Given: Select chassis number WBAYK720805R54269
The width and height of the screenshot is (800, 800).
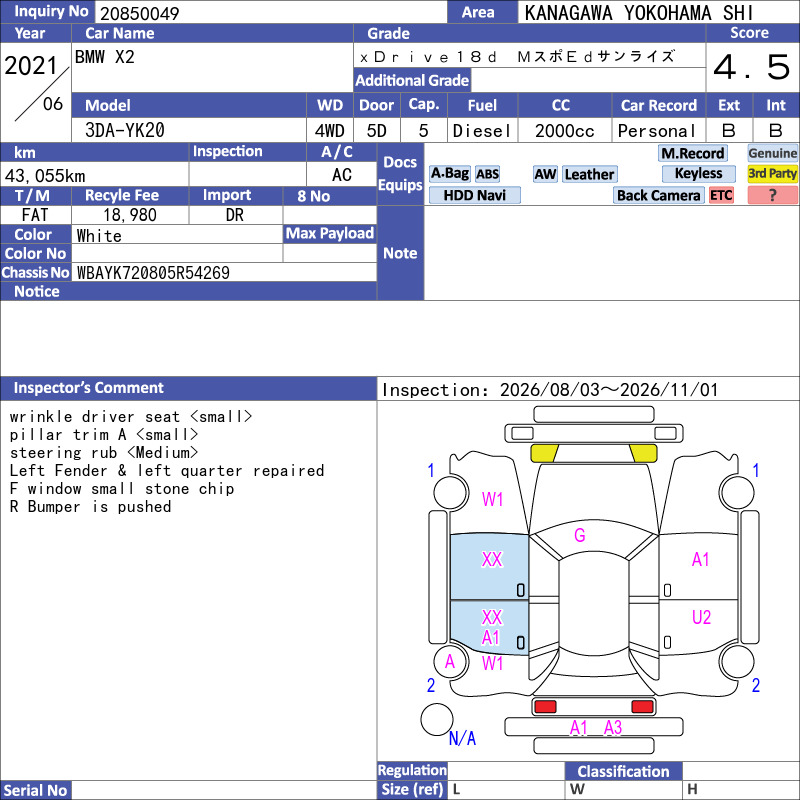Looking at the screenshot, I should [x=153, y=273].
